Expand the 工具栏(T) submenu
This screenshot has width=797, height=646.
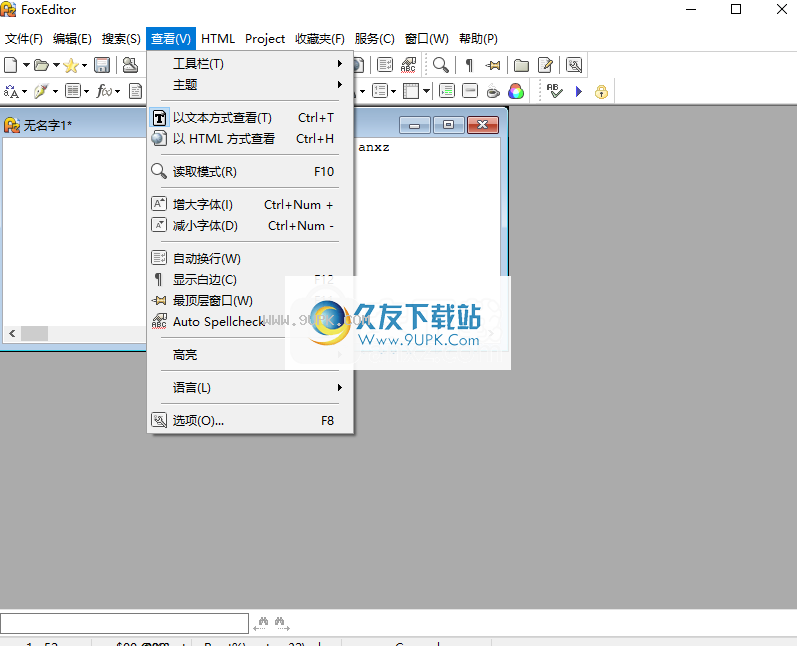[x=250, y=64]
